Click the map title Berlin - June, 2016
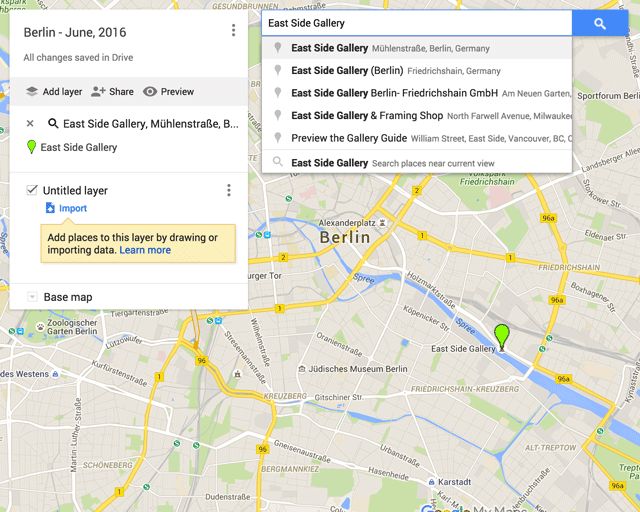The height and width of the screenshot is (512, 640). (75, 32)
